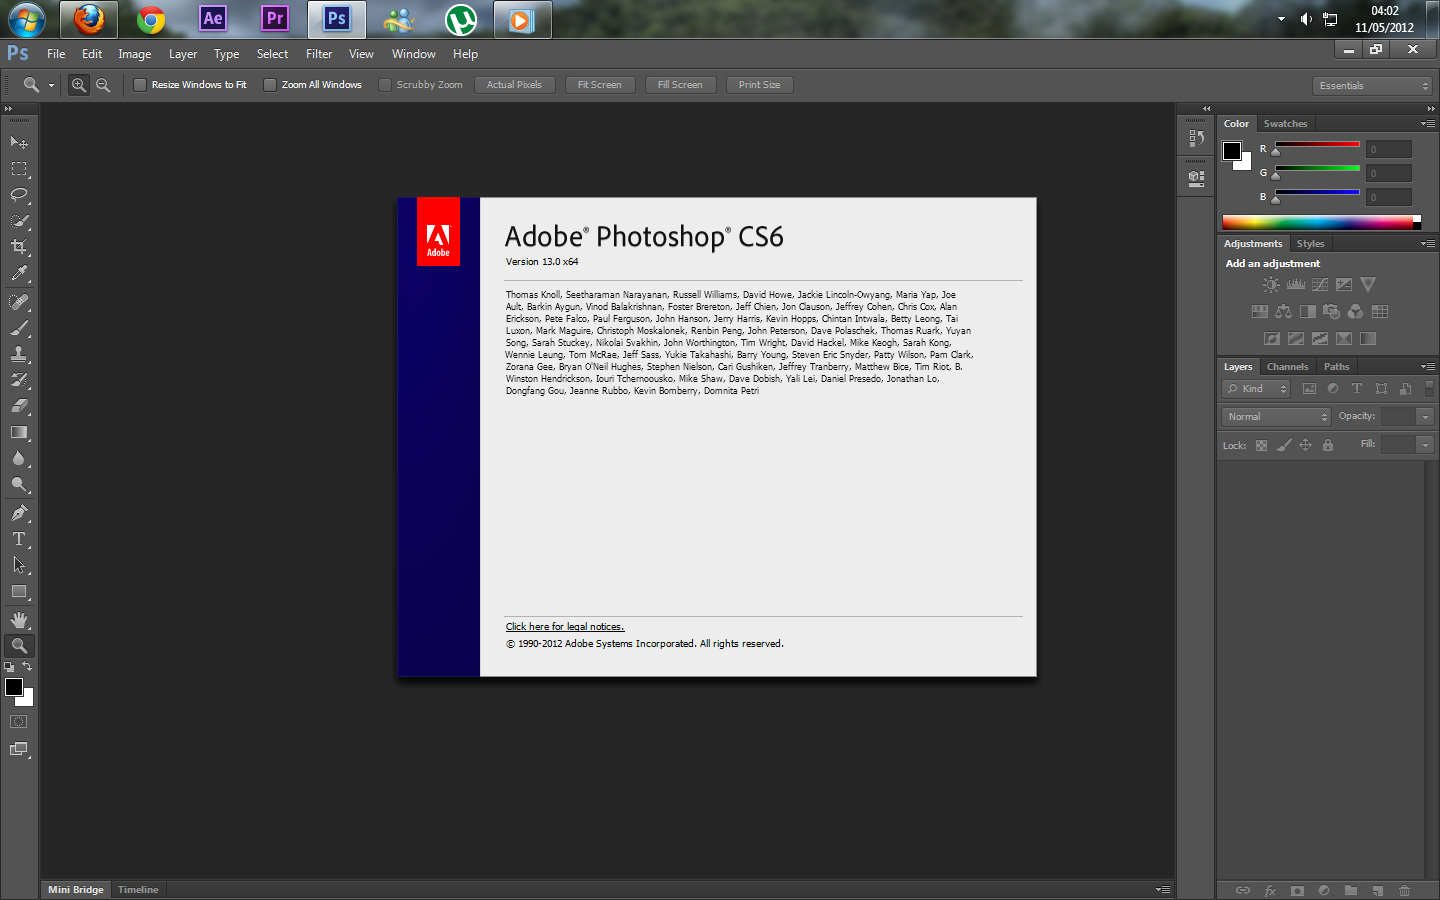Open the Window menu
This screenshot has width=1440, height=900.
413,54
